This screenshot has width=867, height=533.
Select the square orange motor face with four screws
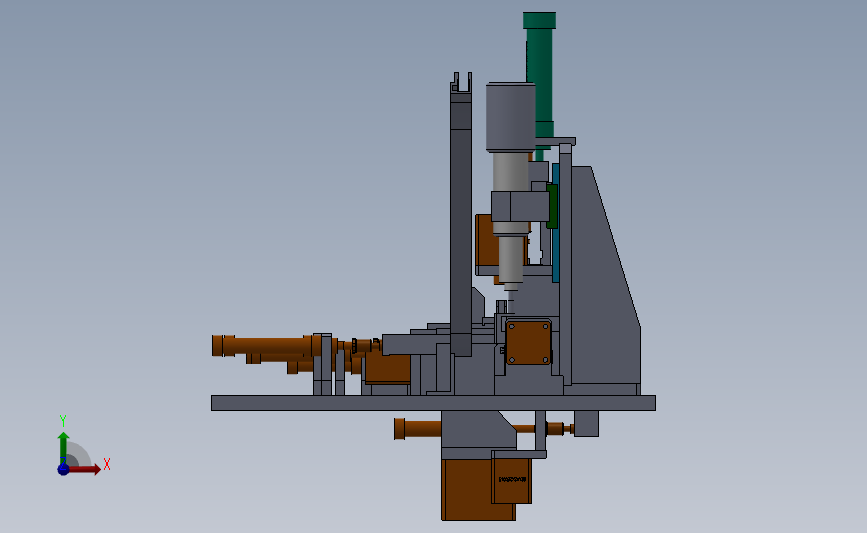pyautogui.click(x=529, y=342)
